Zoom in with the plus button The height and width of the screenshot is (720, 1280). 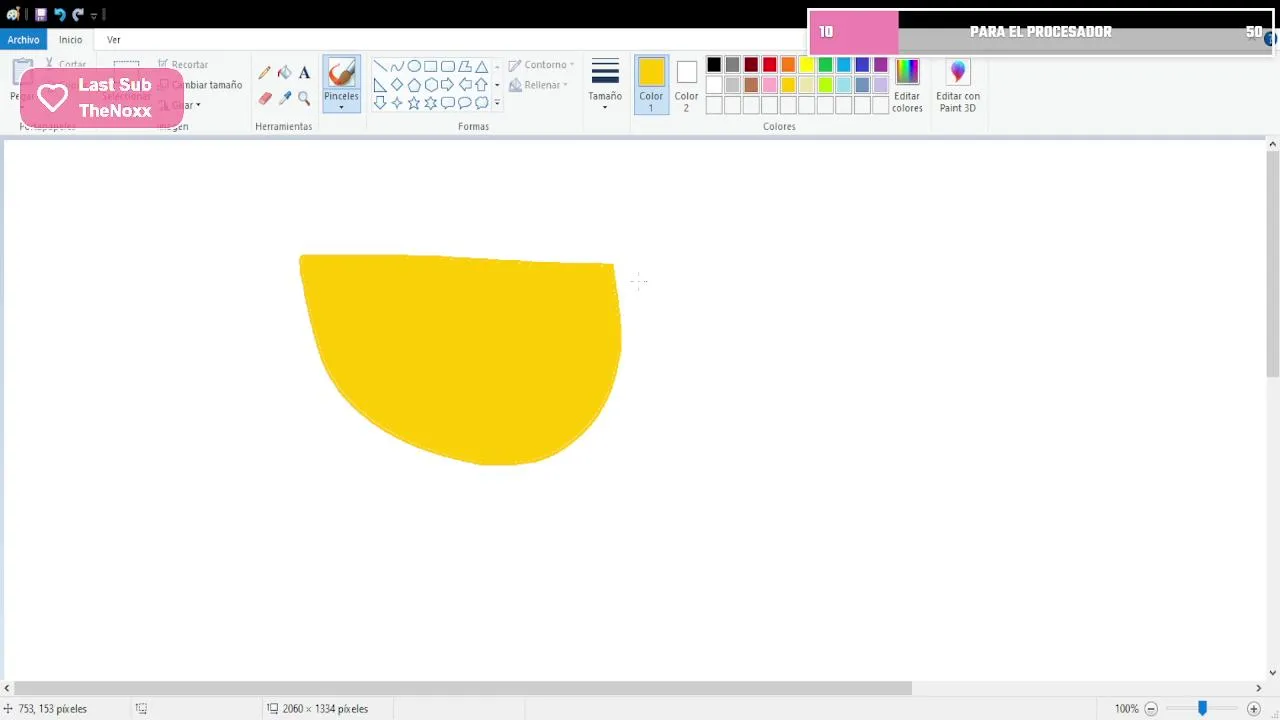coord(1254,708)
